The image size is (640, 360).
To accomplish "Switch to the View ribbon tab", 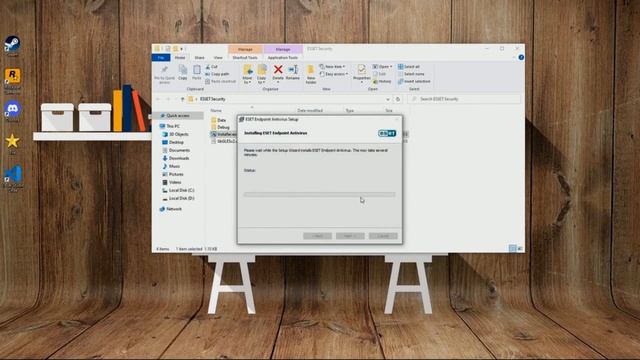I will 218,58.
